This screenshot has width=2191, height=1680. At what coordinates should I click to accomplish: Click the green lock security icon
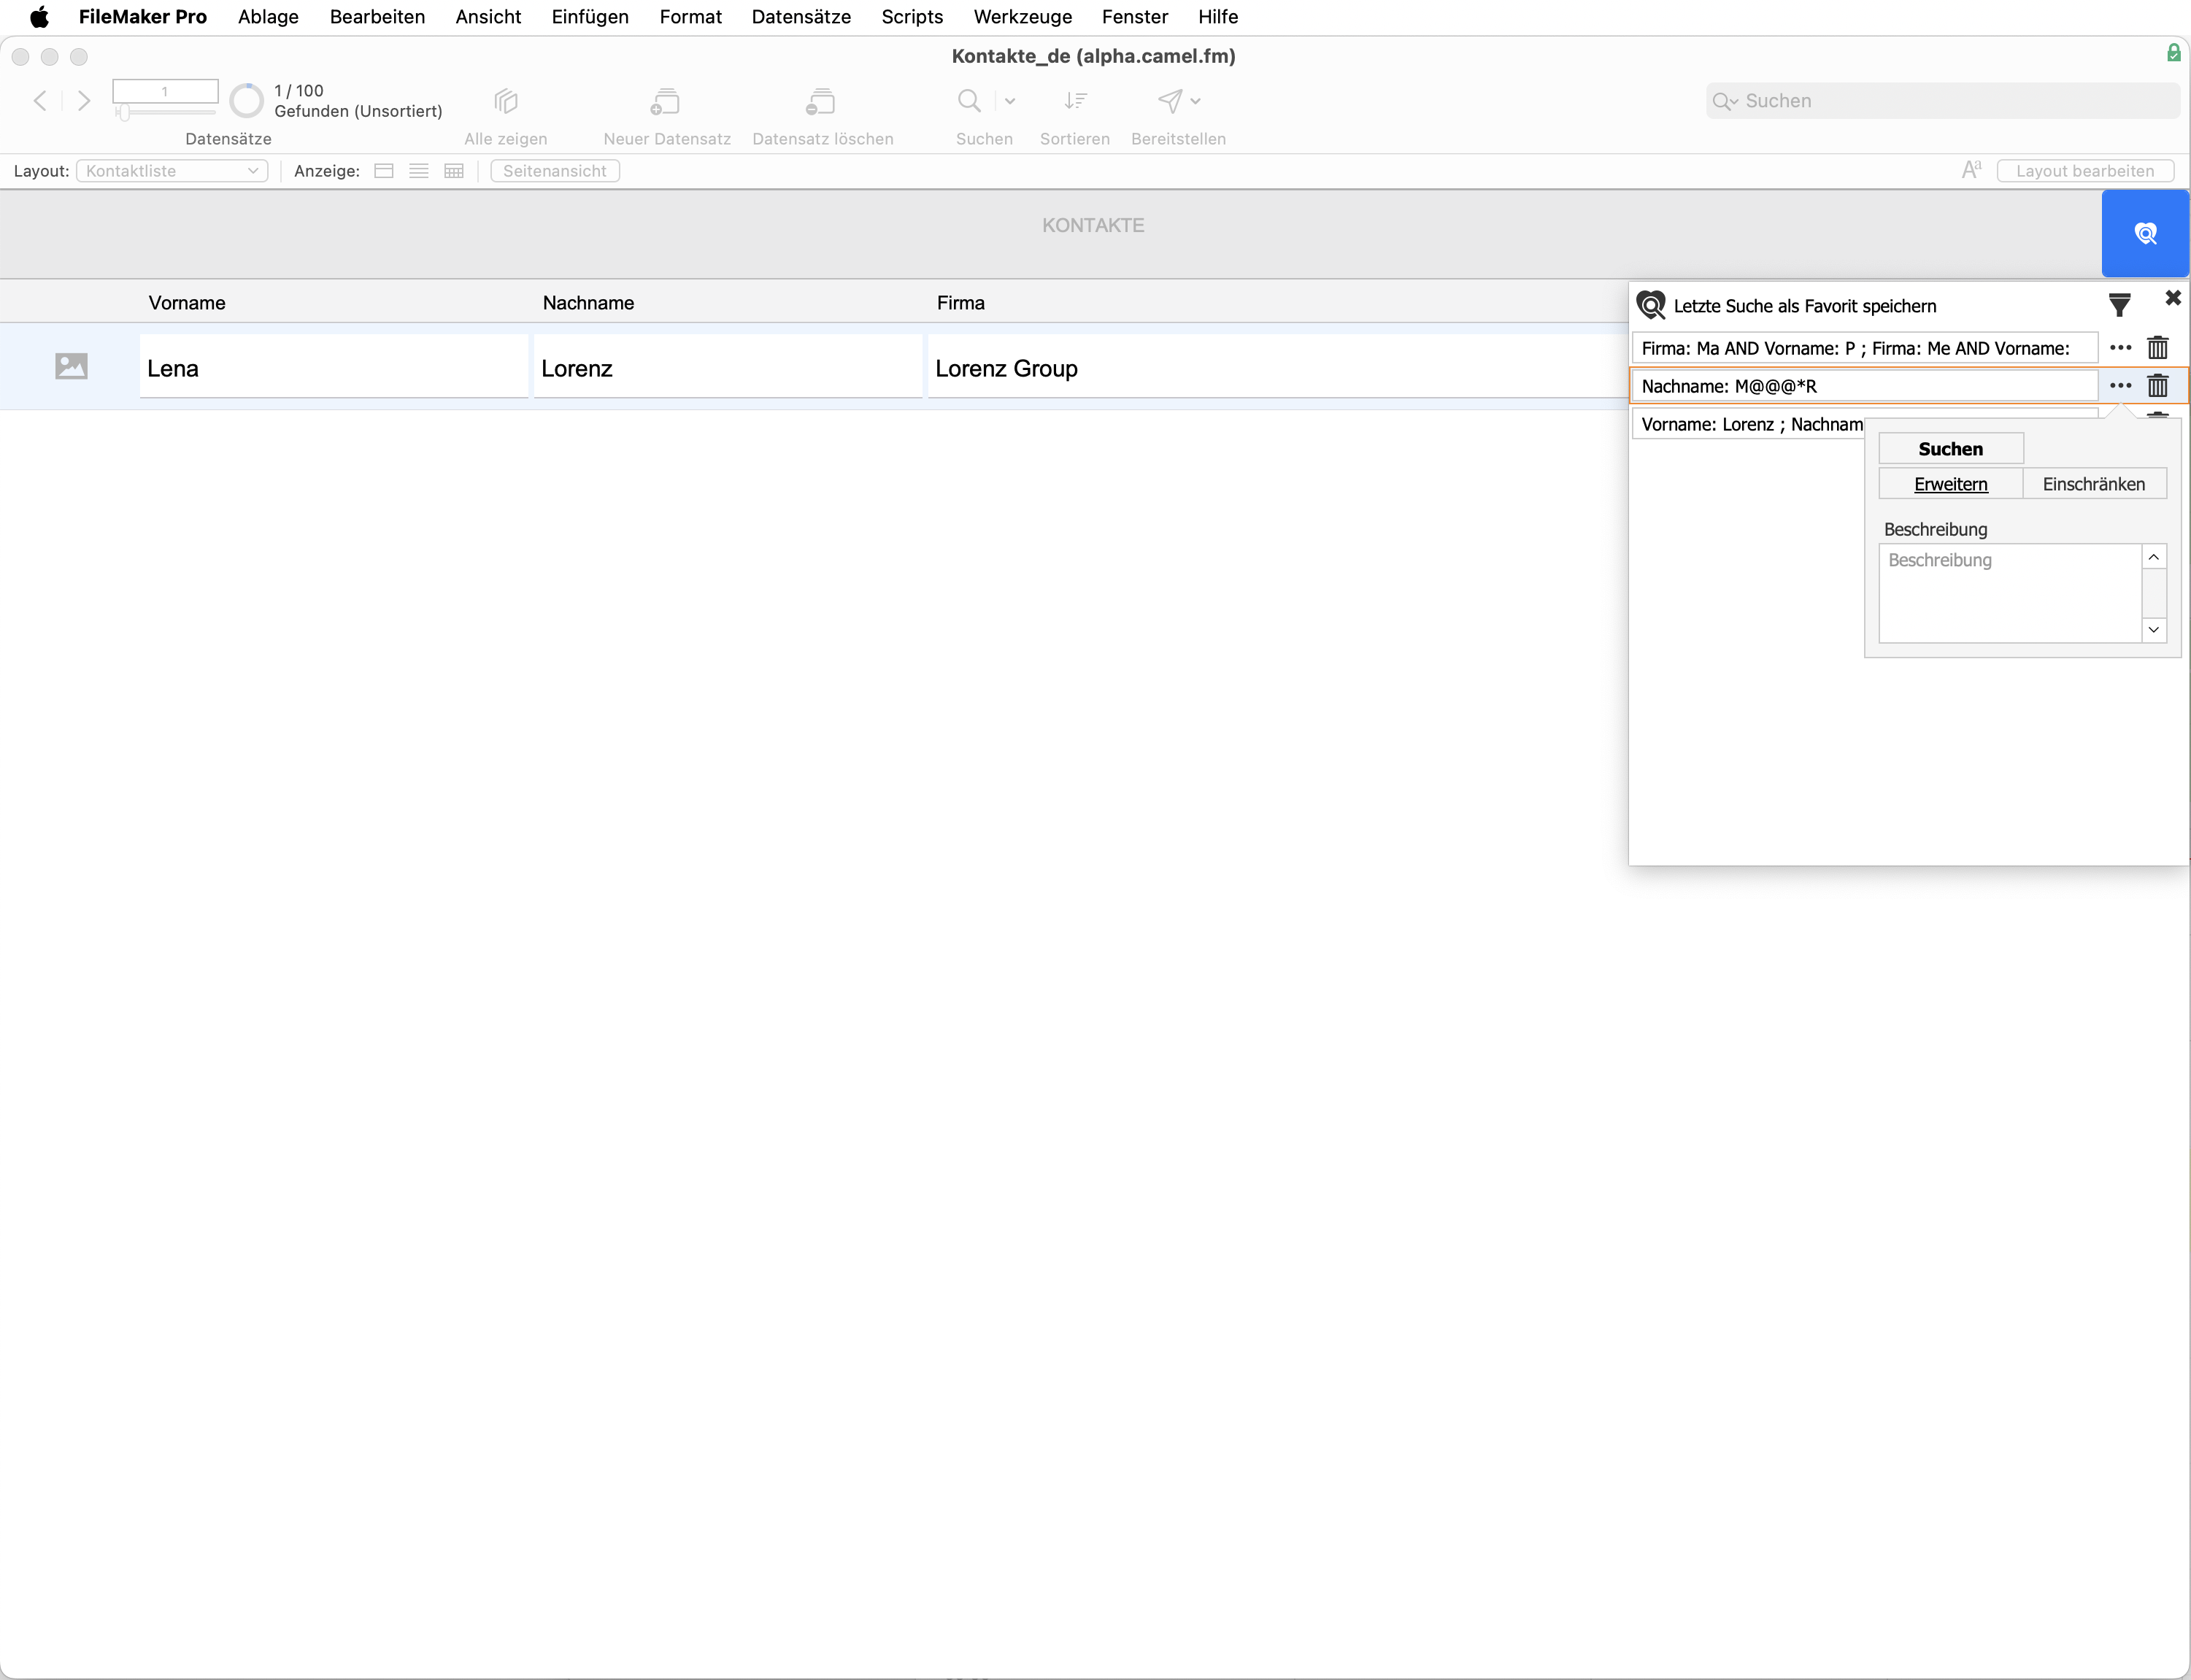click(x=2173, y=53)
